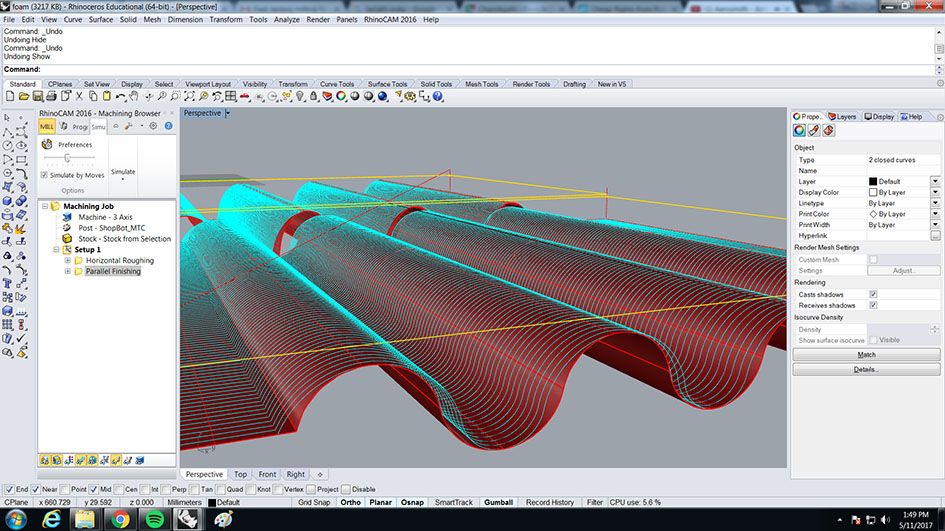Click the MILL button in Machining Browser
The image size is (945, 531).
click(46, 127)
